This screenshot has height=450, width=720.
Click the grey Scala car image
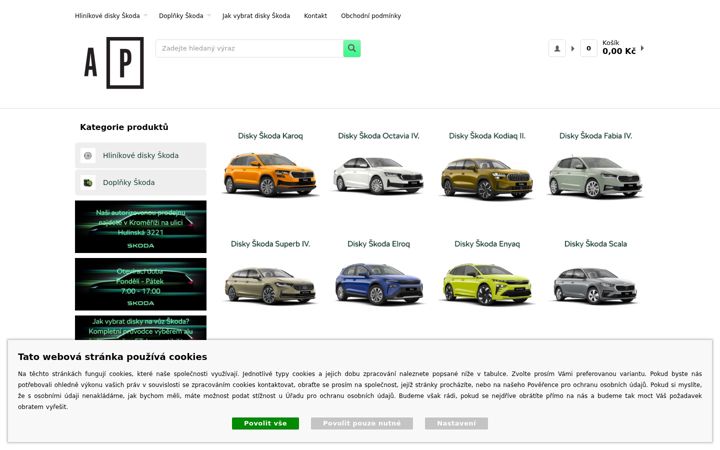point(595,286)
